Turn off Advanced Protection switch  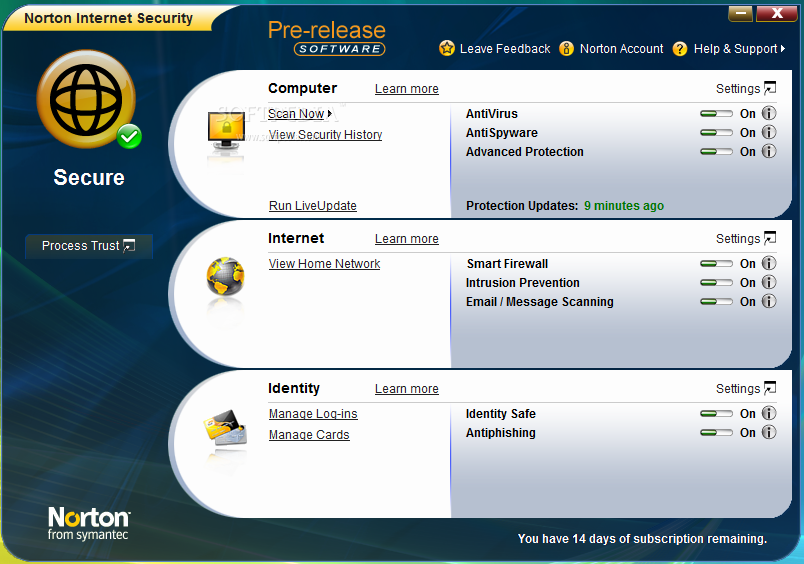[716, 152]
